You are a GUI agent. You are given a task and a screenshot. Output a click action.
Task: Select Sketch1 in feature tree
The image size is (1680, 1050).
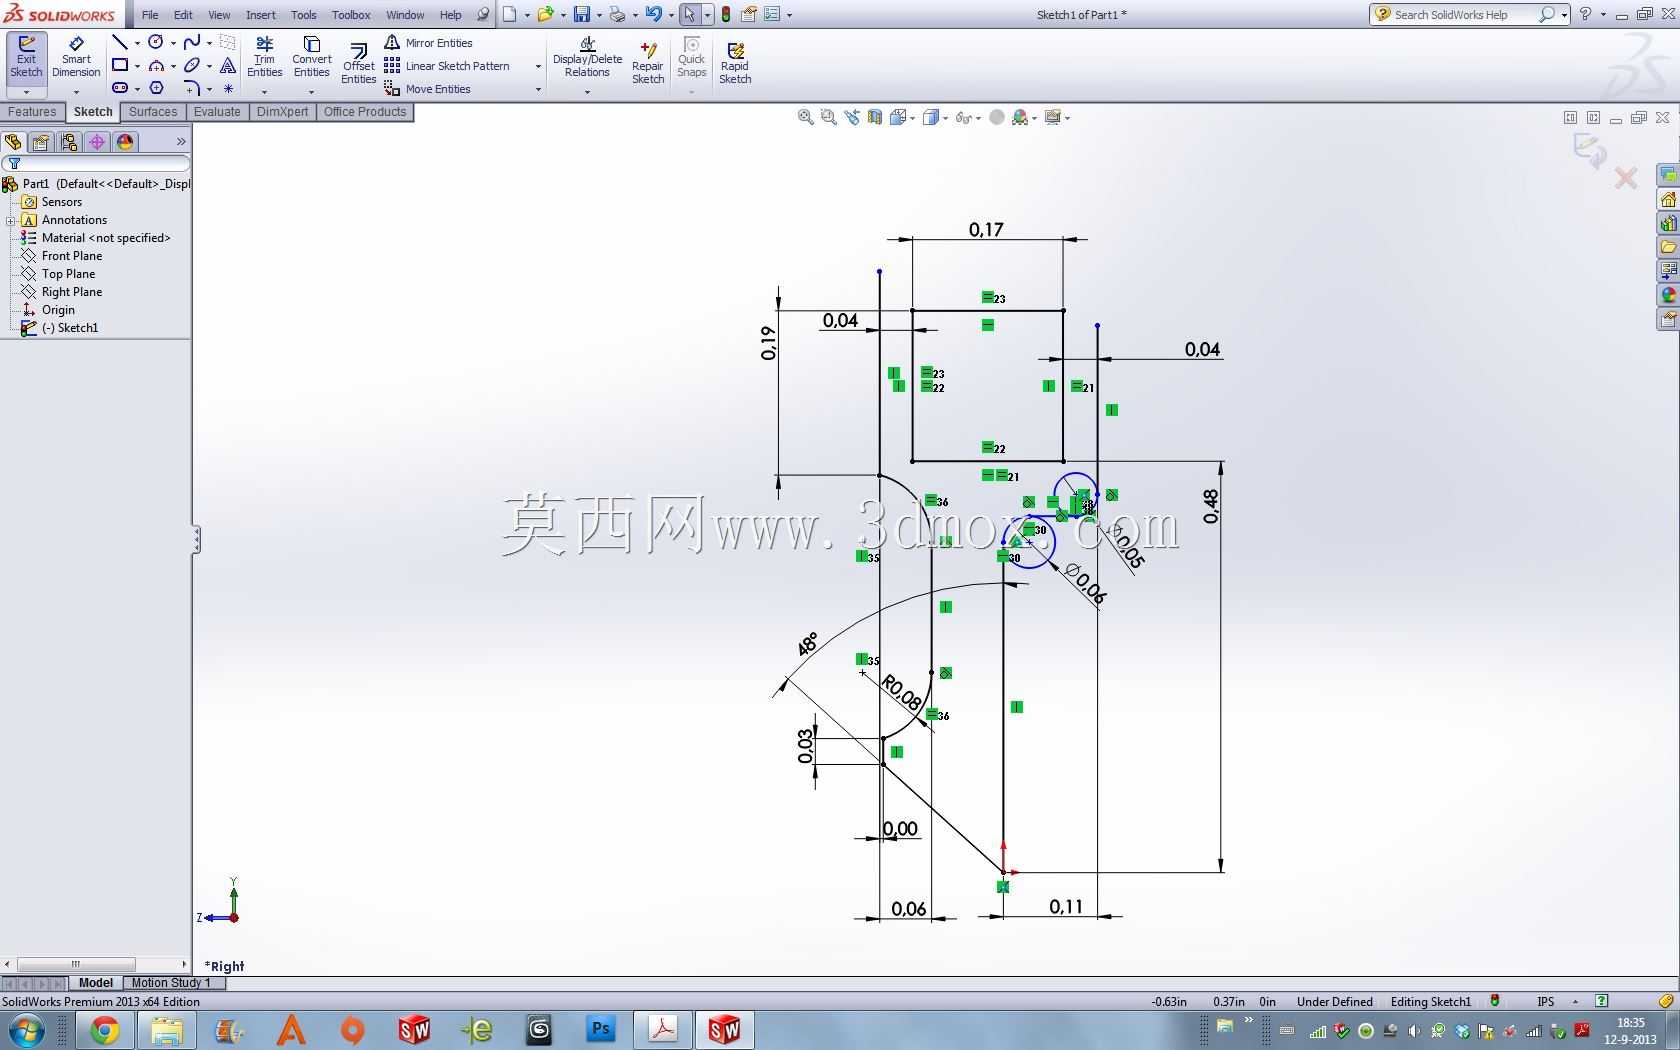pos(69,328)
